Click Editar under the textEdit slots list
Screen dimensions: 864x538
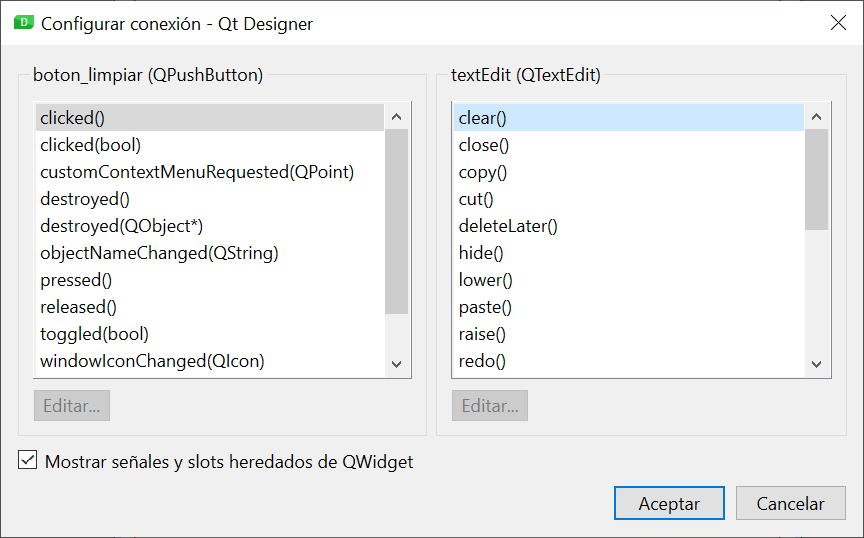pos(490,406)
